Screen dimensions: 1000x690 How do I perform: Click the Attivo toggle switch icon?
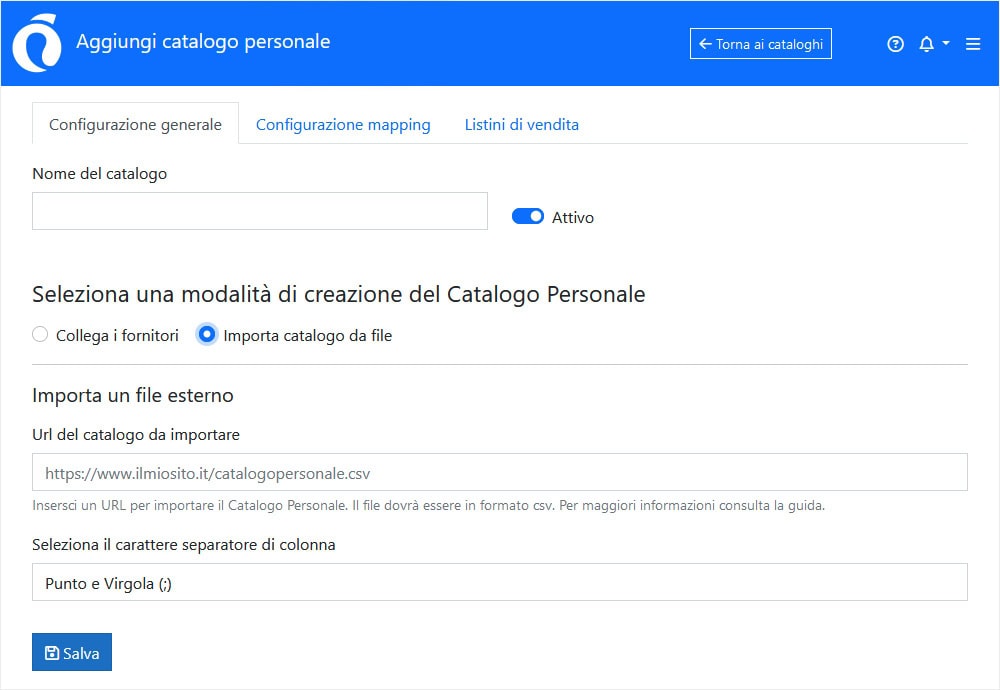coord(527,216)
